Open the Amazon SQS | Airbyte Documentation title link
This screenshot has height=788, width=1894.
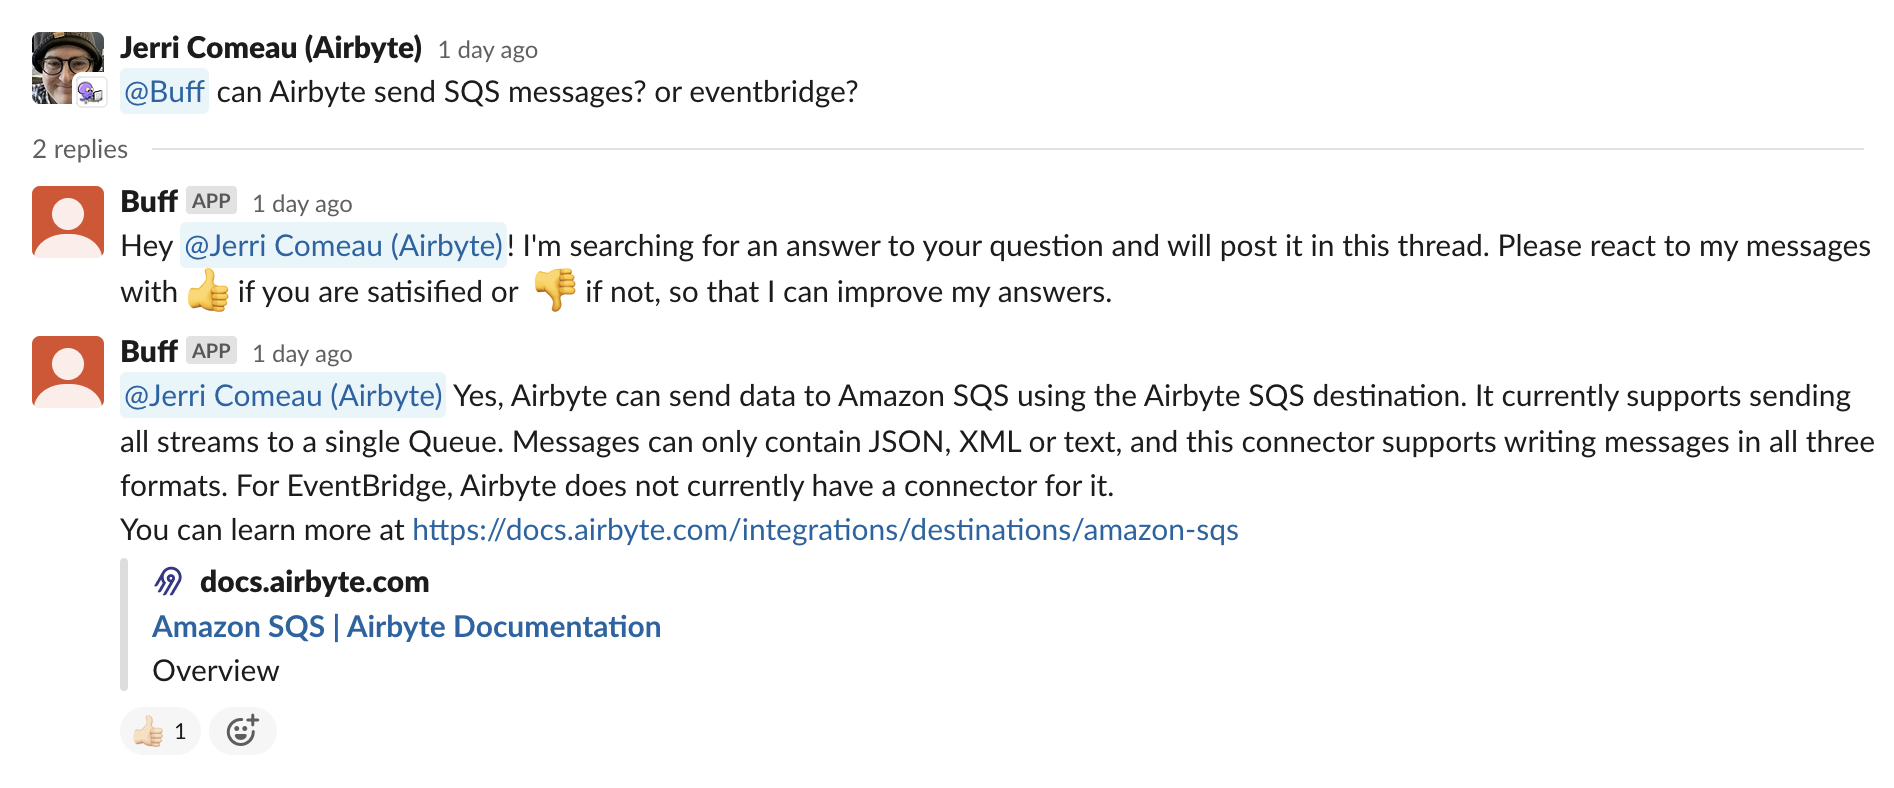tap(406, 627)
